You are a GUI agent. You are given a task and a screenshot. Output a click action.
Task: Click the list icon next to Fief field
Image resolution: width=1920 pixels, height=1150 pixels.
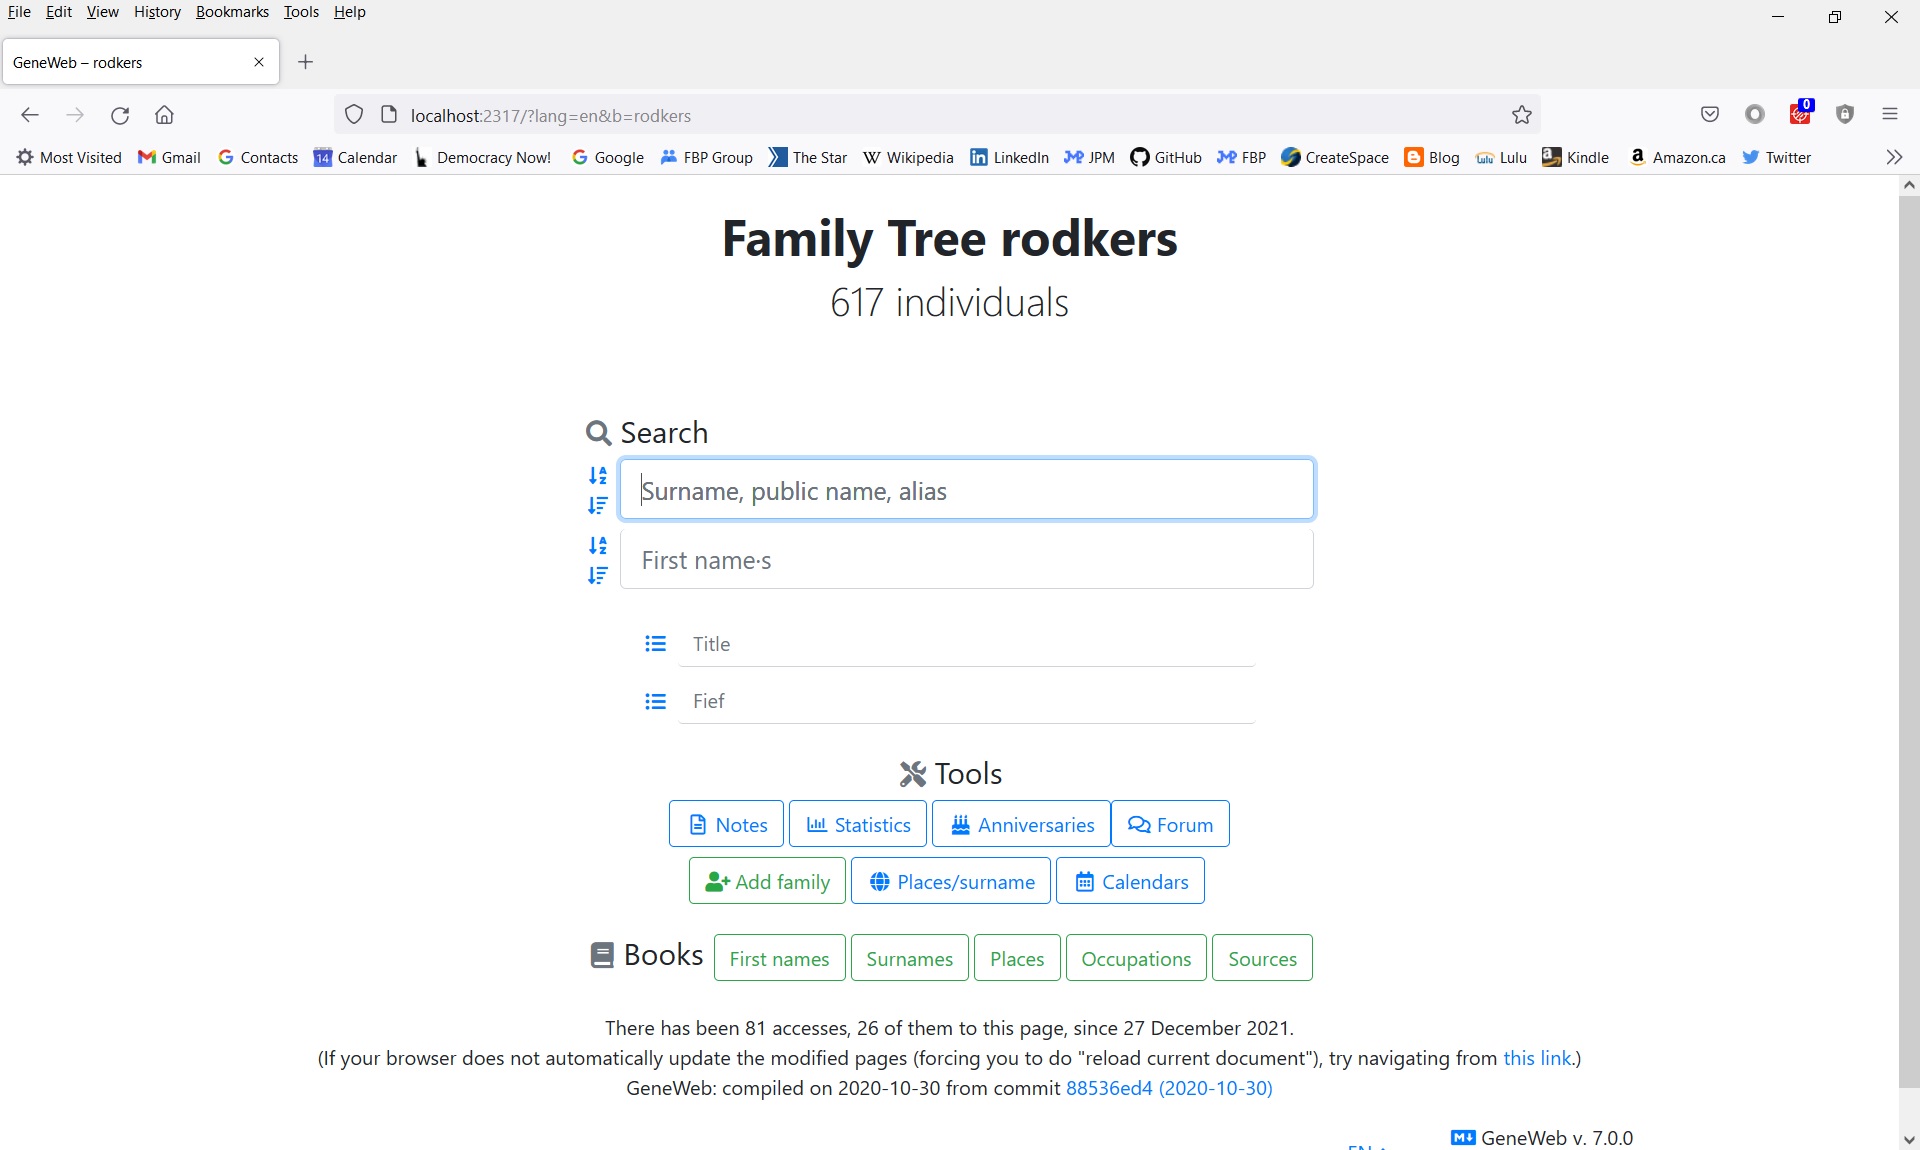[656, 702]
